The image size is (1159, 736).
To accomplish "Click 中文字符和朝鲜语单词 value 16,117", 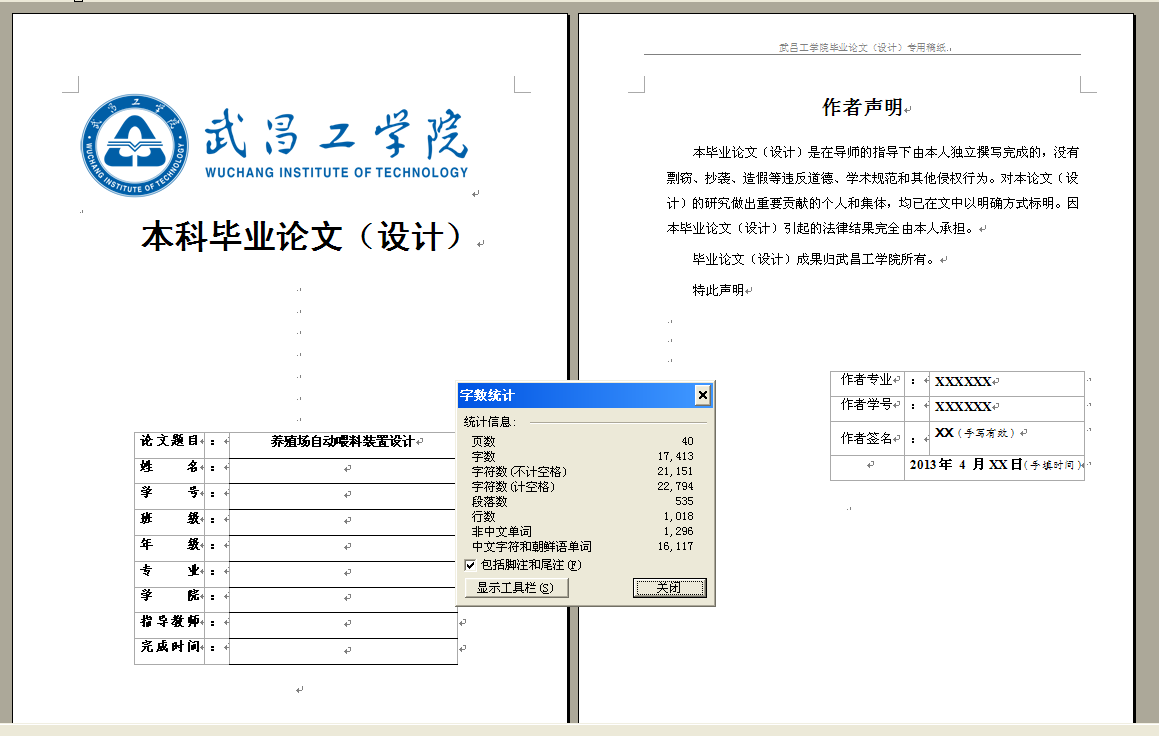I will 676,546.
